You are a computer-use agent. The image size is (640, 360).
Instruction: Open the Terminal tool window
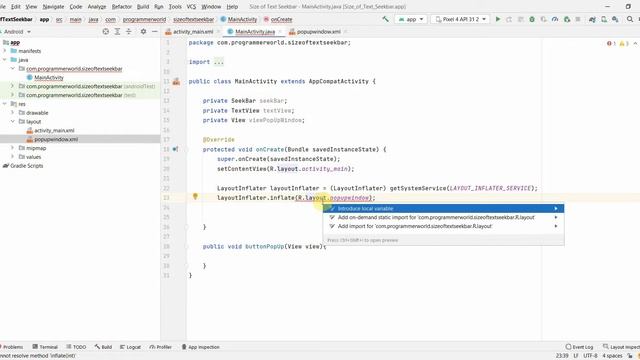click(x=45, y=347)
